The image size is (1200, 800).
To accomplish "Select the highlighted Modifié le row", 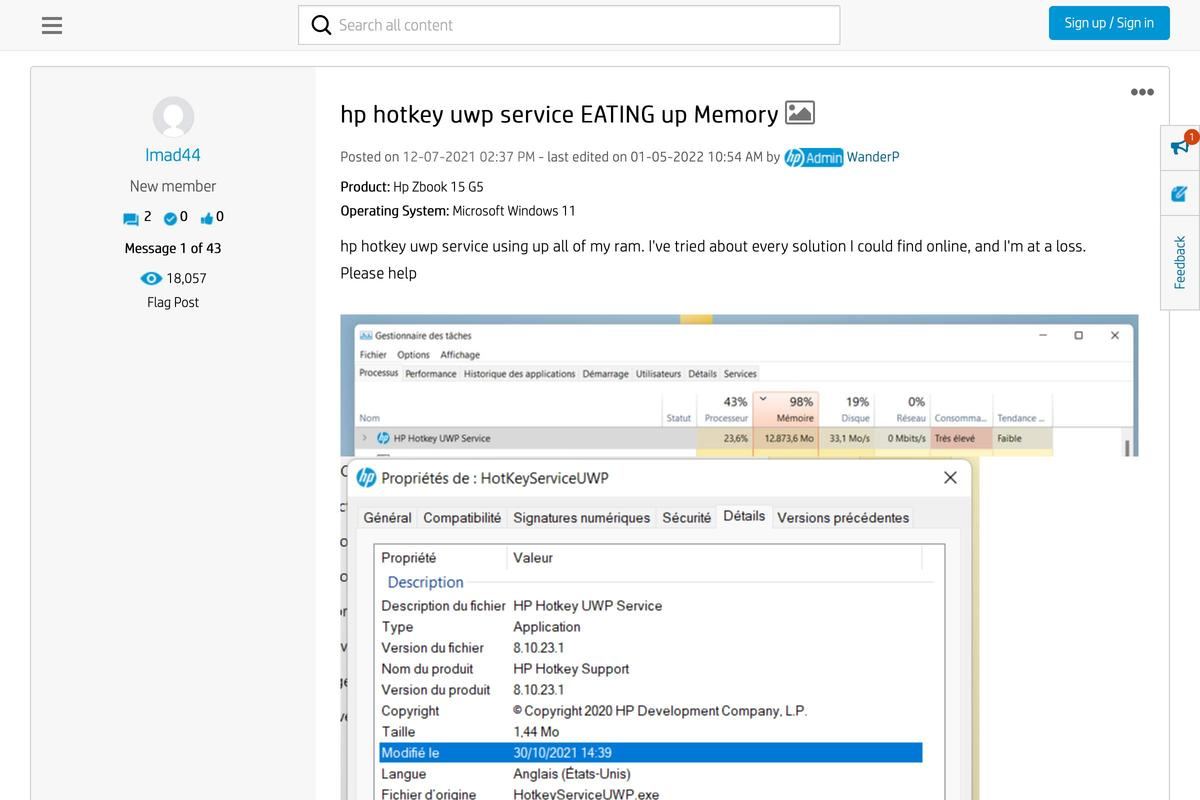I will 650,753.
